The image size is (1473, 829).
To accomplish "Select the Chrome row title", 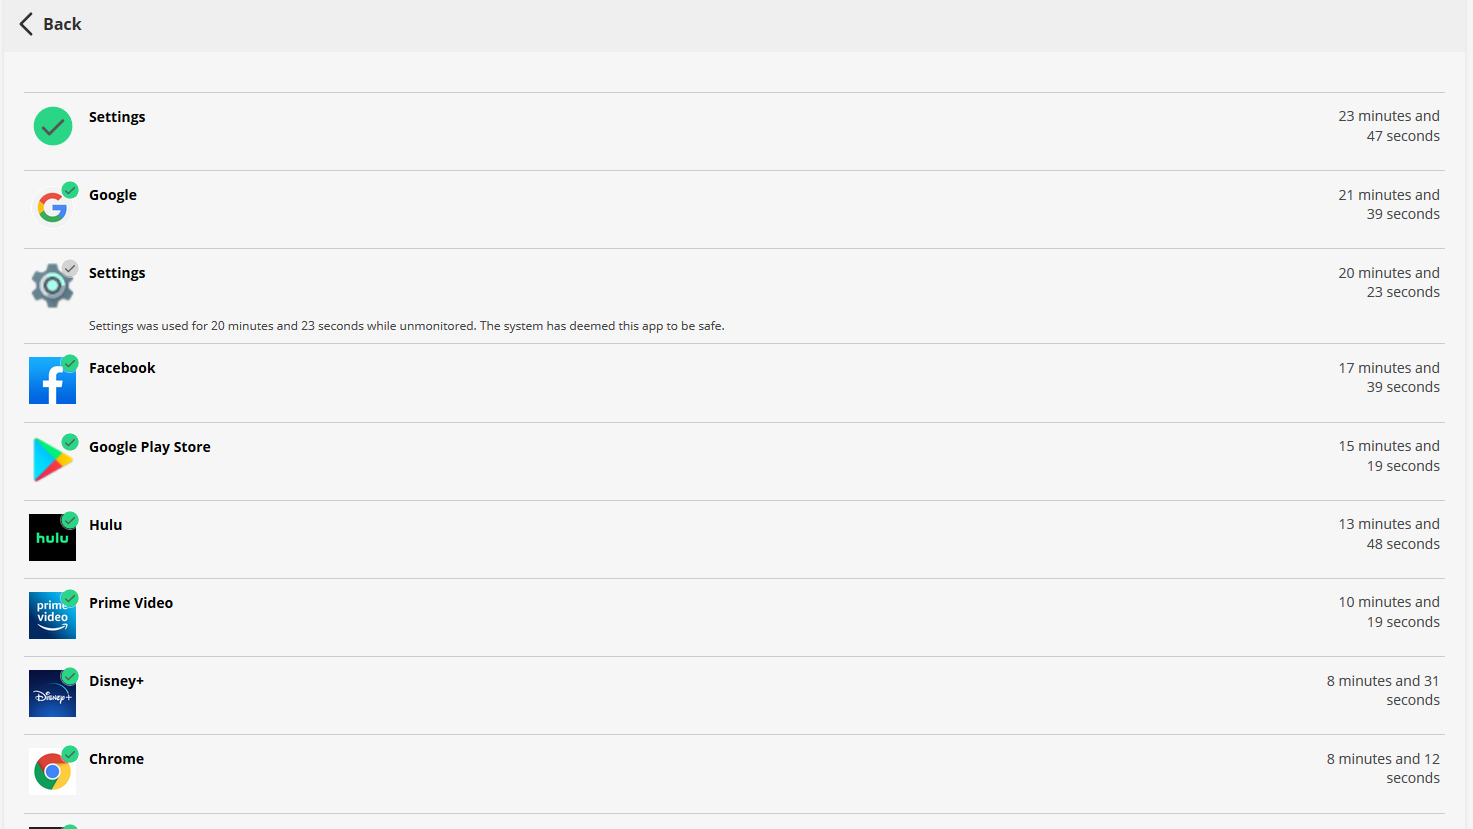I will (x=116, y=759).
